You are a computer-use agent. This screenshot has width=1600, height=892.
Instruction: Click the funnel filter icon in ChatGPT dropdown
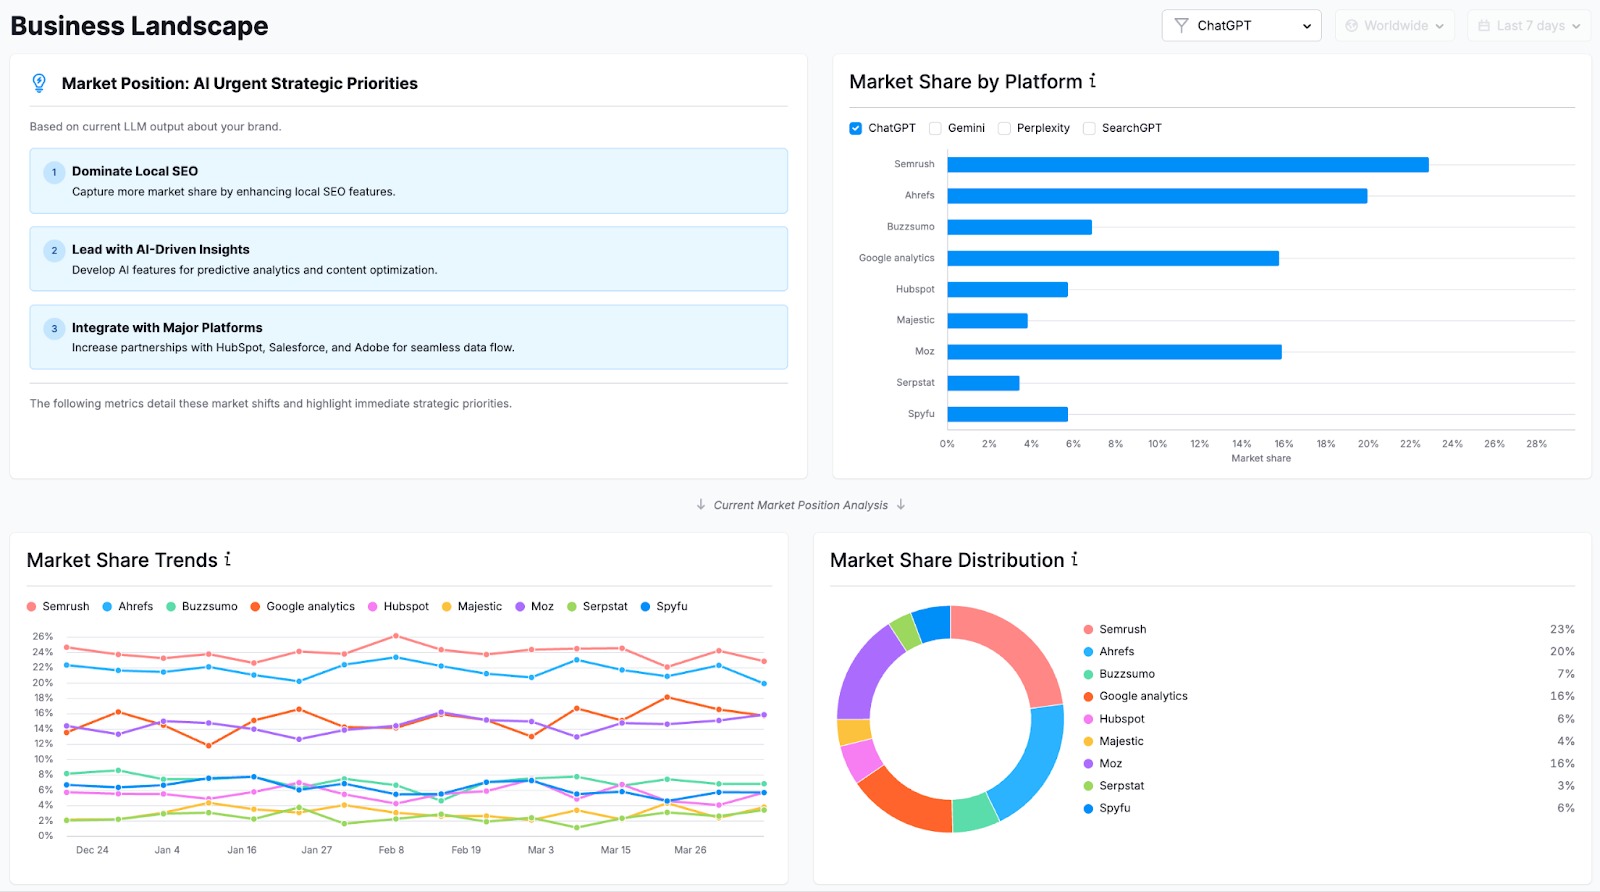(x=1181, y=25)
